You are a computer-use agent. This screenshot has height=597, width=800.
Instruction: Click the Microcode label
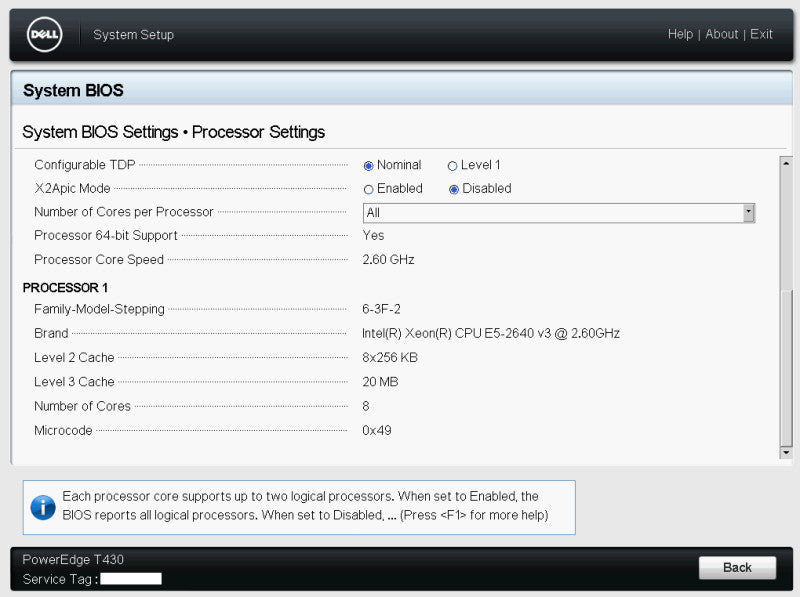click(x=63, y=430)
